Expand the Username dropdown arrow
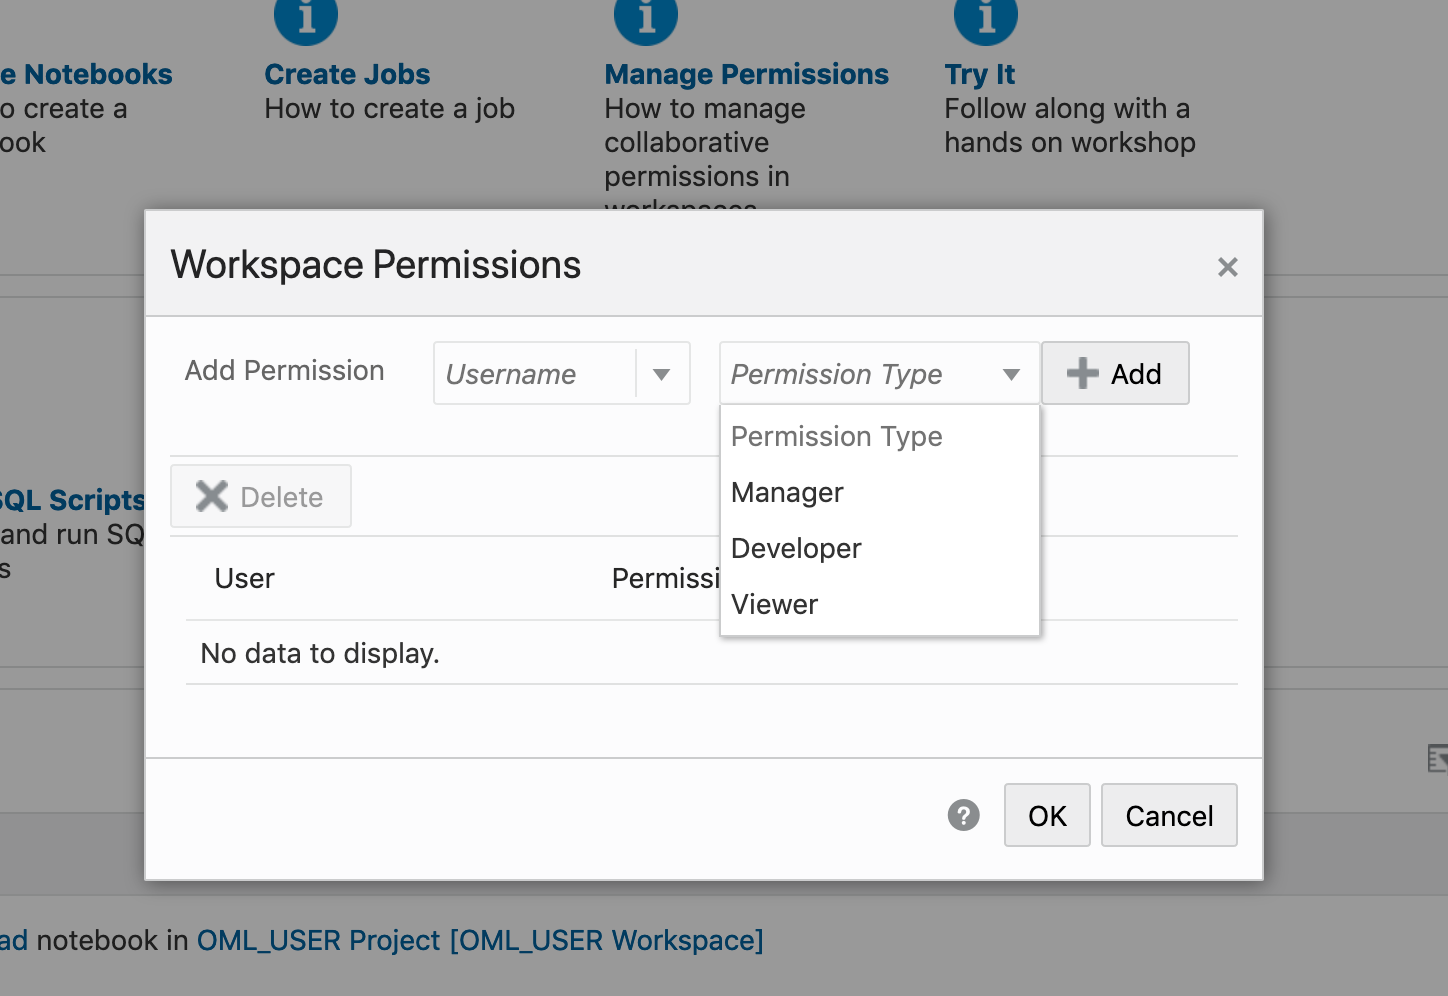1448x996 pixels. pyautogui.click(x=661, y=374)
